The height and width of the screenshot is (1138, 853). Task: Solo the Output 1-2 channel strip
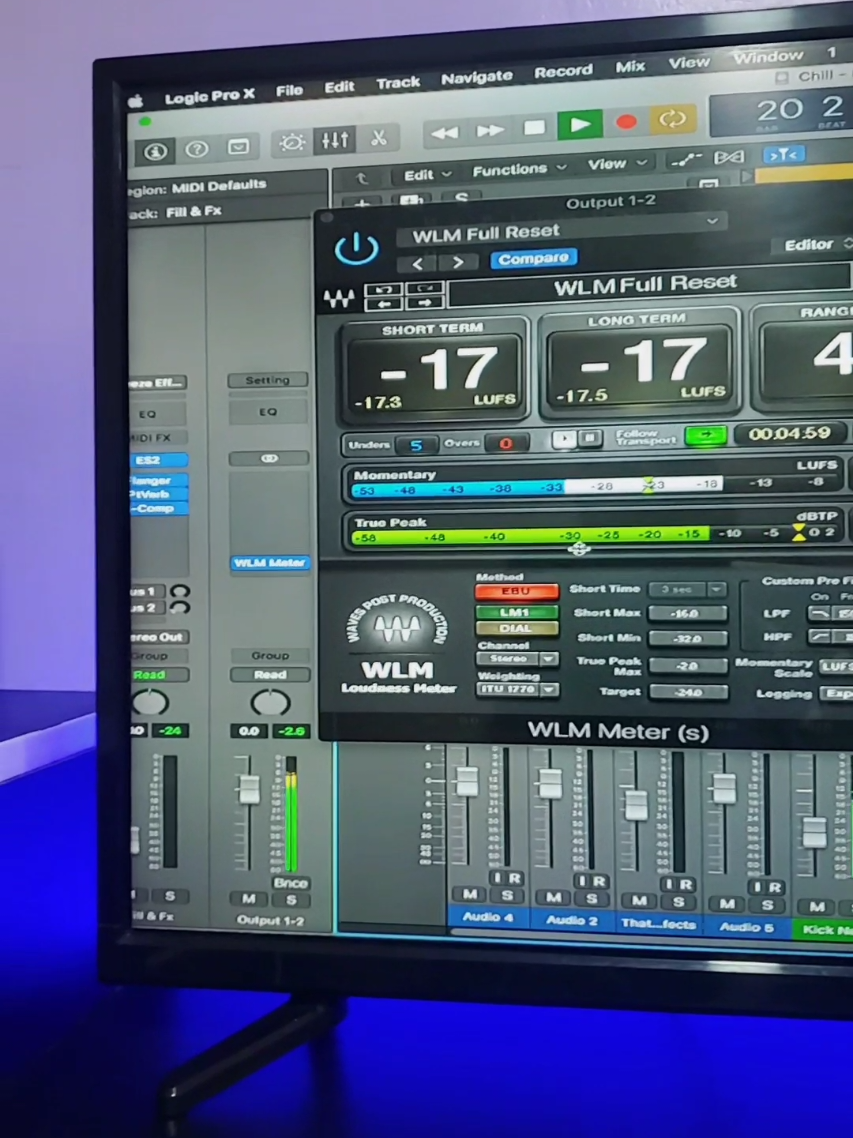(x=291, y=901)
